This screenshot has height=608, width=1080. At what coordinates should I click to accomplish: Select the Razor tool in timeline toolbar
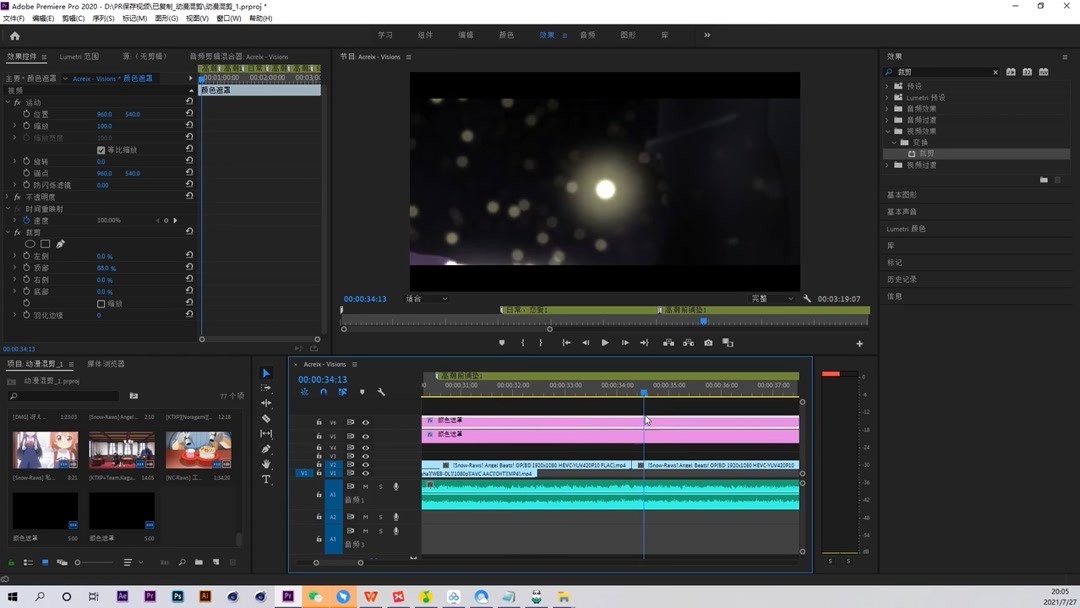click(266, 419)
